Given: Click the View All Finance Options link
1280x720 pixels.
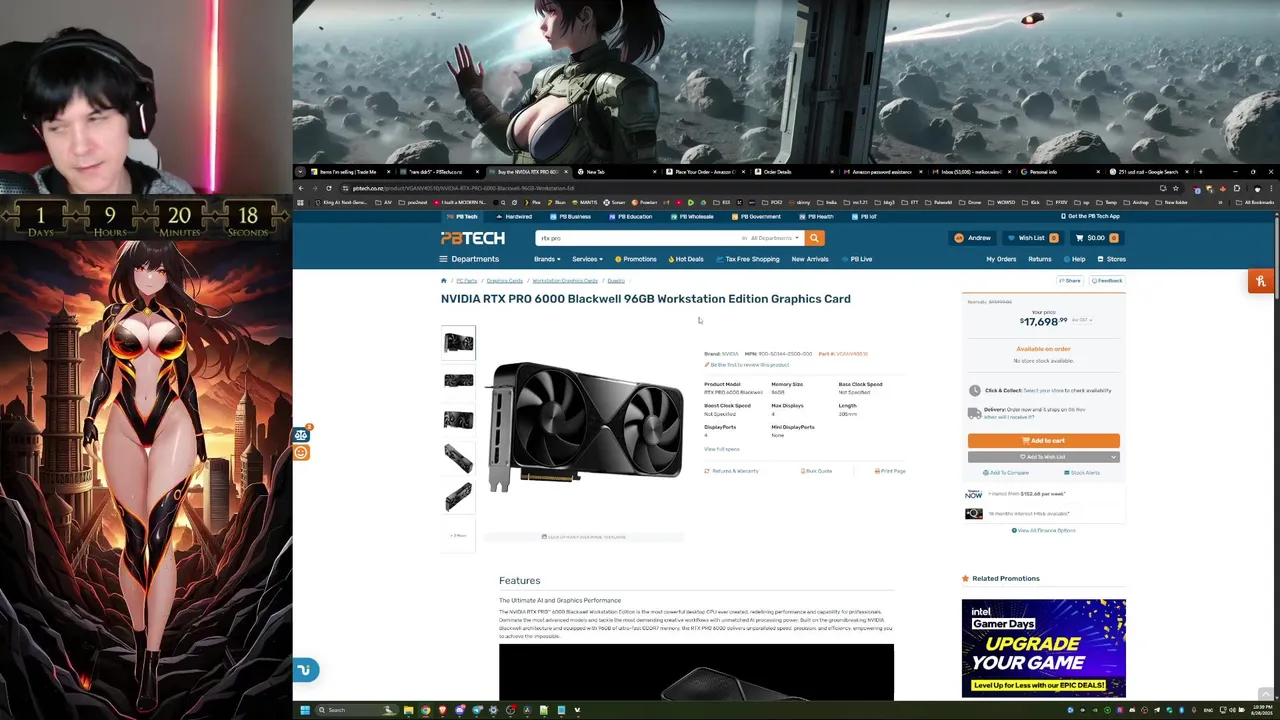Looking at the screenshot, I should [1043, 531].
